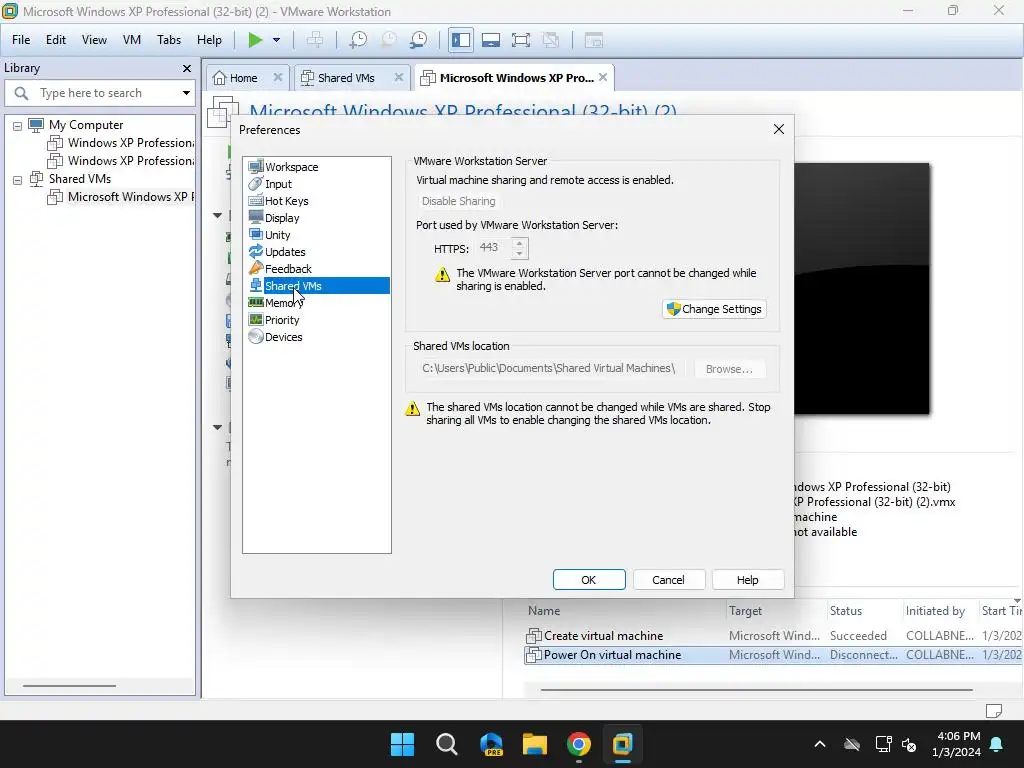Open the File menu

pos(21,40)
